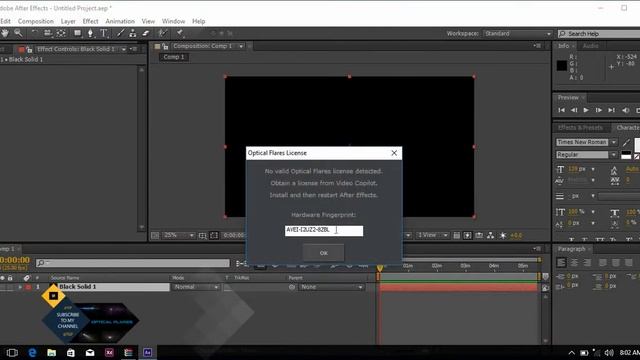Screen dimensions: 640x360
Task: Click the comp flowchart icon in viewer
Action: (x=490, y=236)
